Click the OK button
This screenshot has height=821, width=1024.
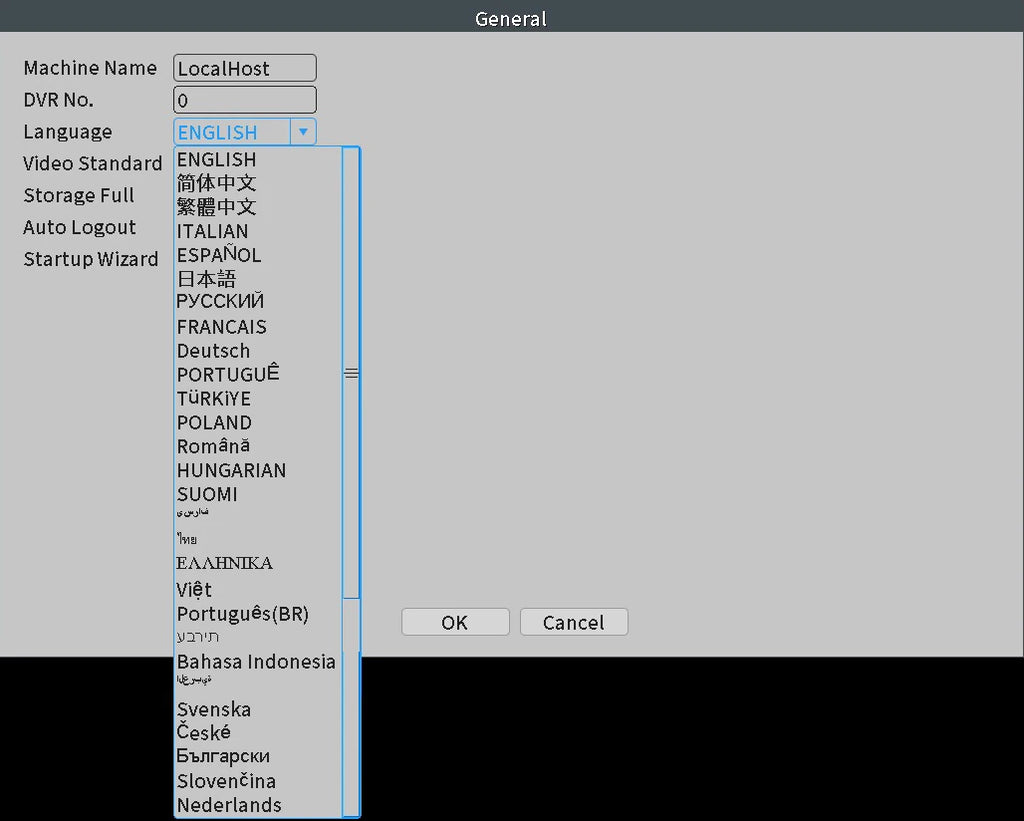coord(455,622)
